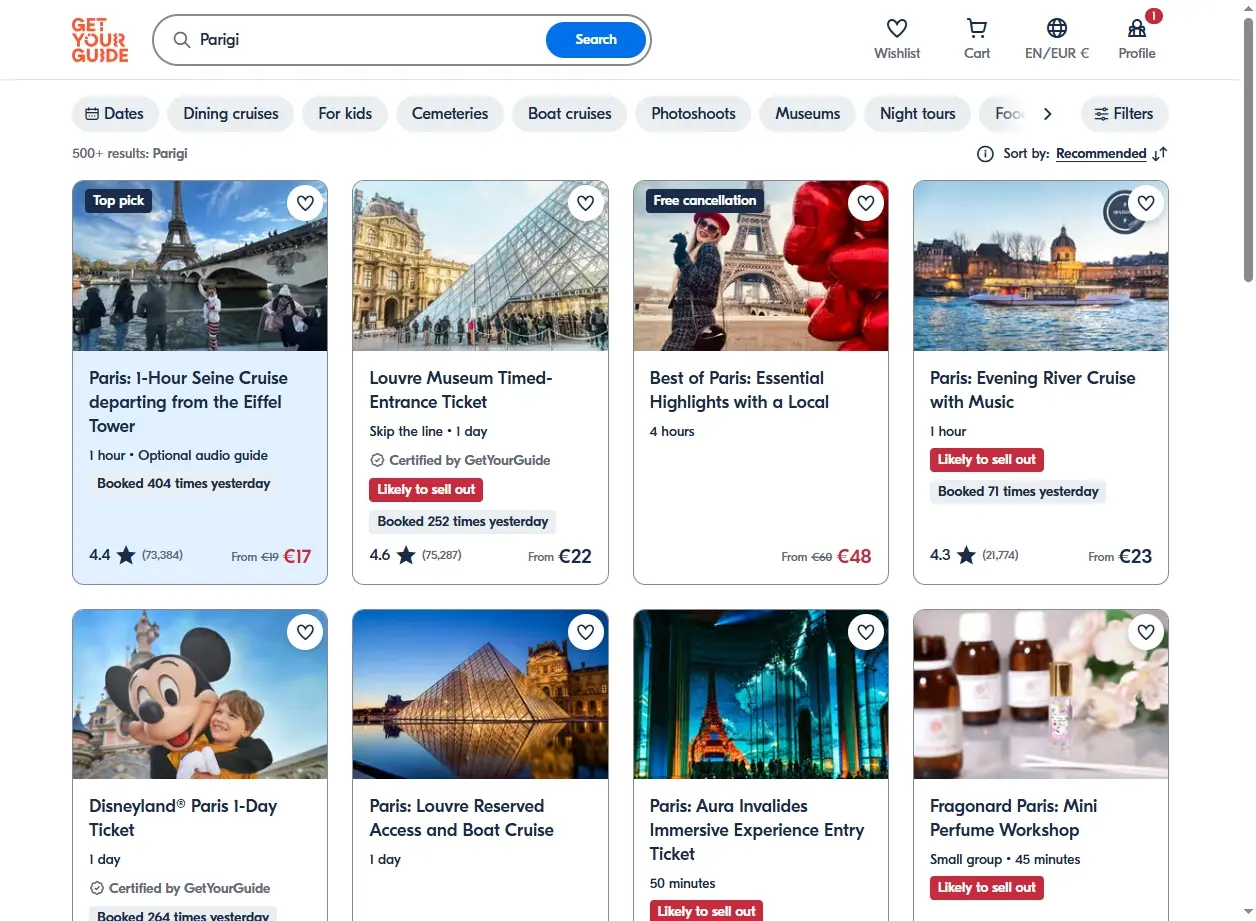Open the shopping Cart icon

coord(977,28)
